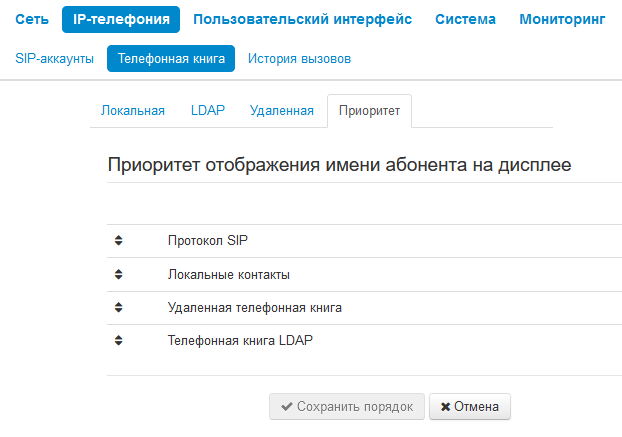Switch to the Мониторинг section
The width and height of the screenshot is (622, 437).
(x=570, y=19)
